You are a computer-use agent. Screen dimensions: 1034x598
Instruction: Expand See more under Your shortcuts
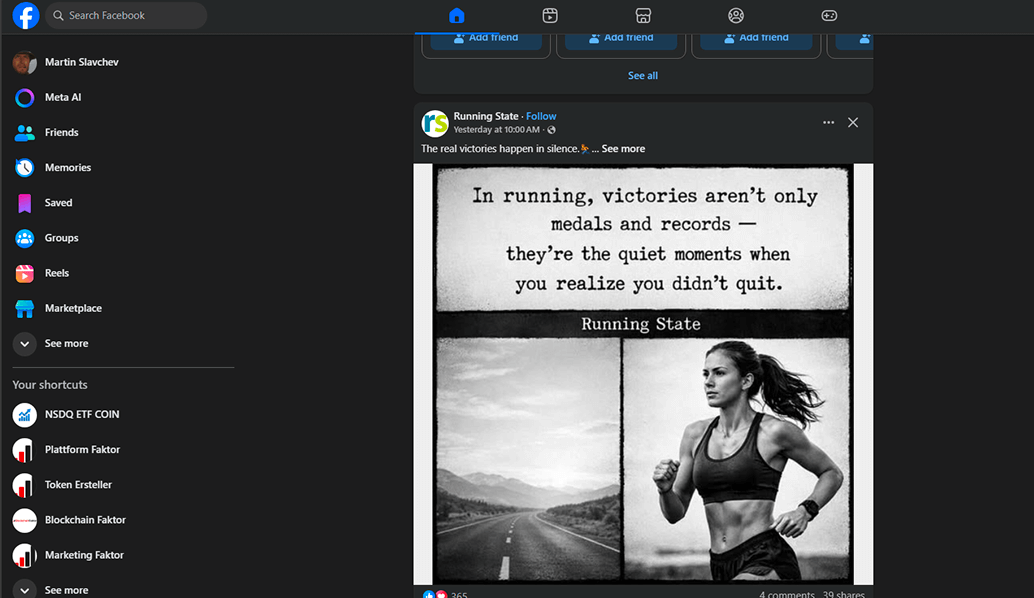[66, 589]
